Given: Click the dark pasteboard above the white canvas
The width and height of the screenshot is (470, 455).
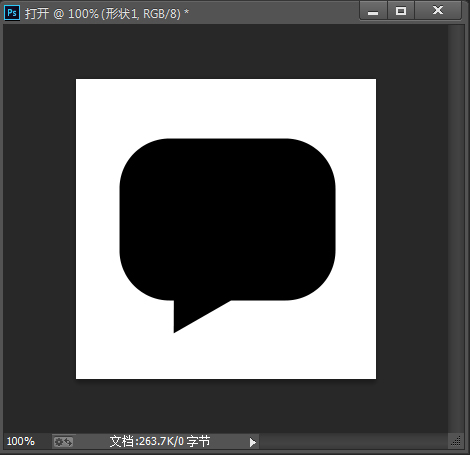Looking at the screenshot, I should pos(226,52).
